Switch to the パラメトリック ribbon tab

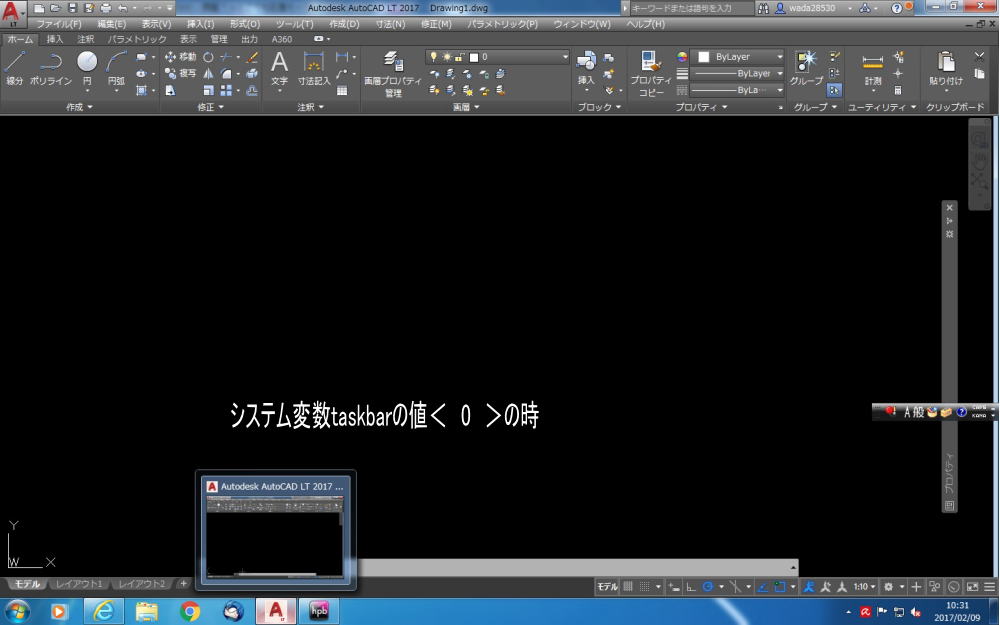pos(136,39)
